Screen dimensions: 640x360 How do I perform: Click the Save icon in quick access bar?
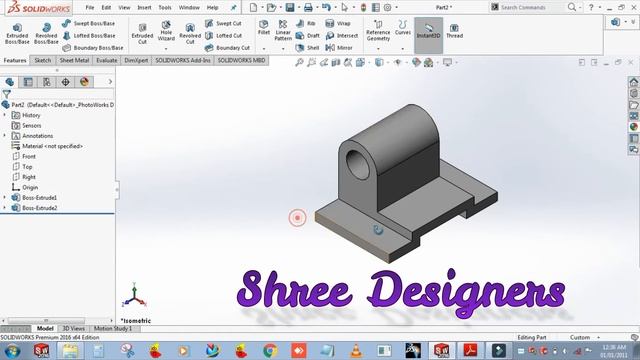coord(290,7)
